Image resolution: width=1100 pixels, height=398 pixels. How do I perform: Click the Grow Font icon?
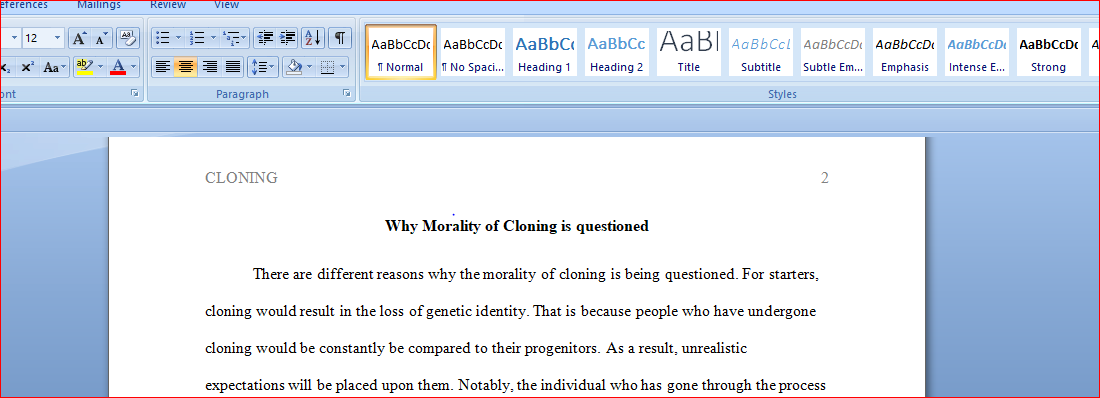[80, 38]
